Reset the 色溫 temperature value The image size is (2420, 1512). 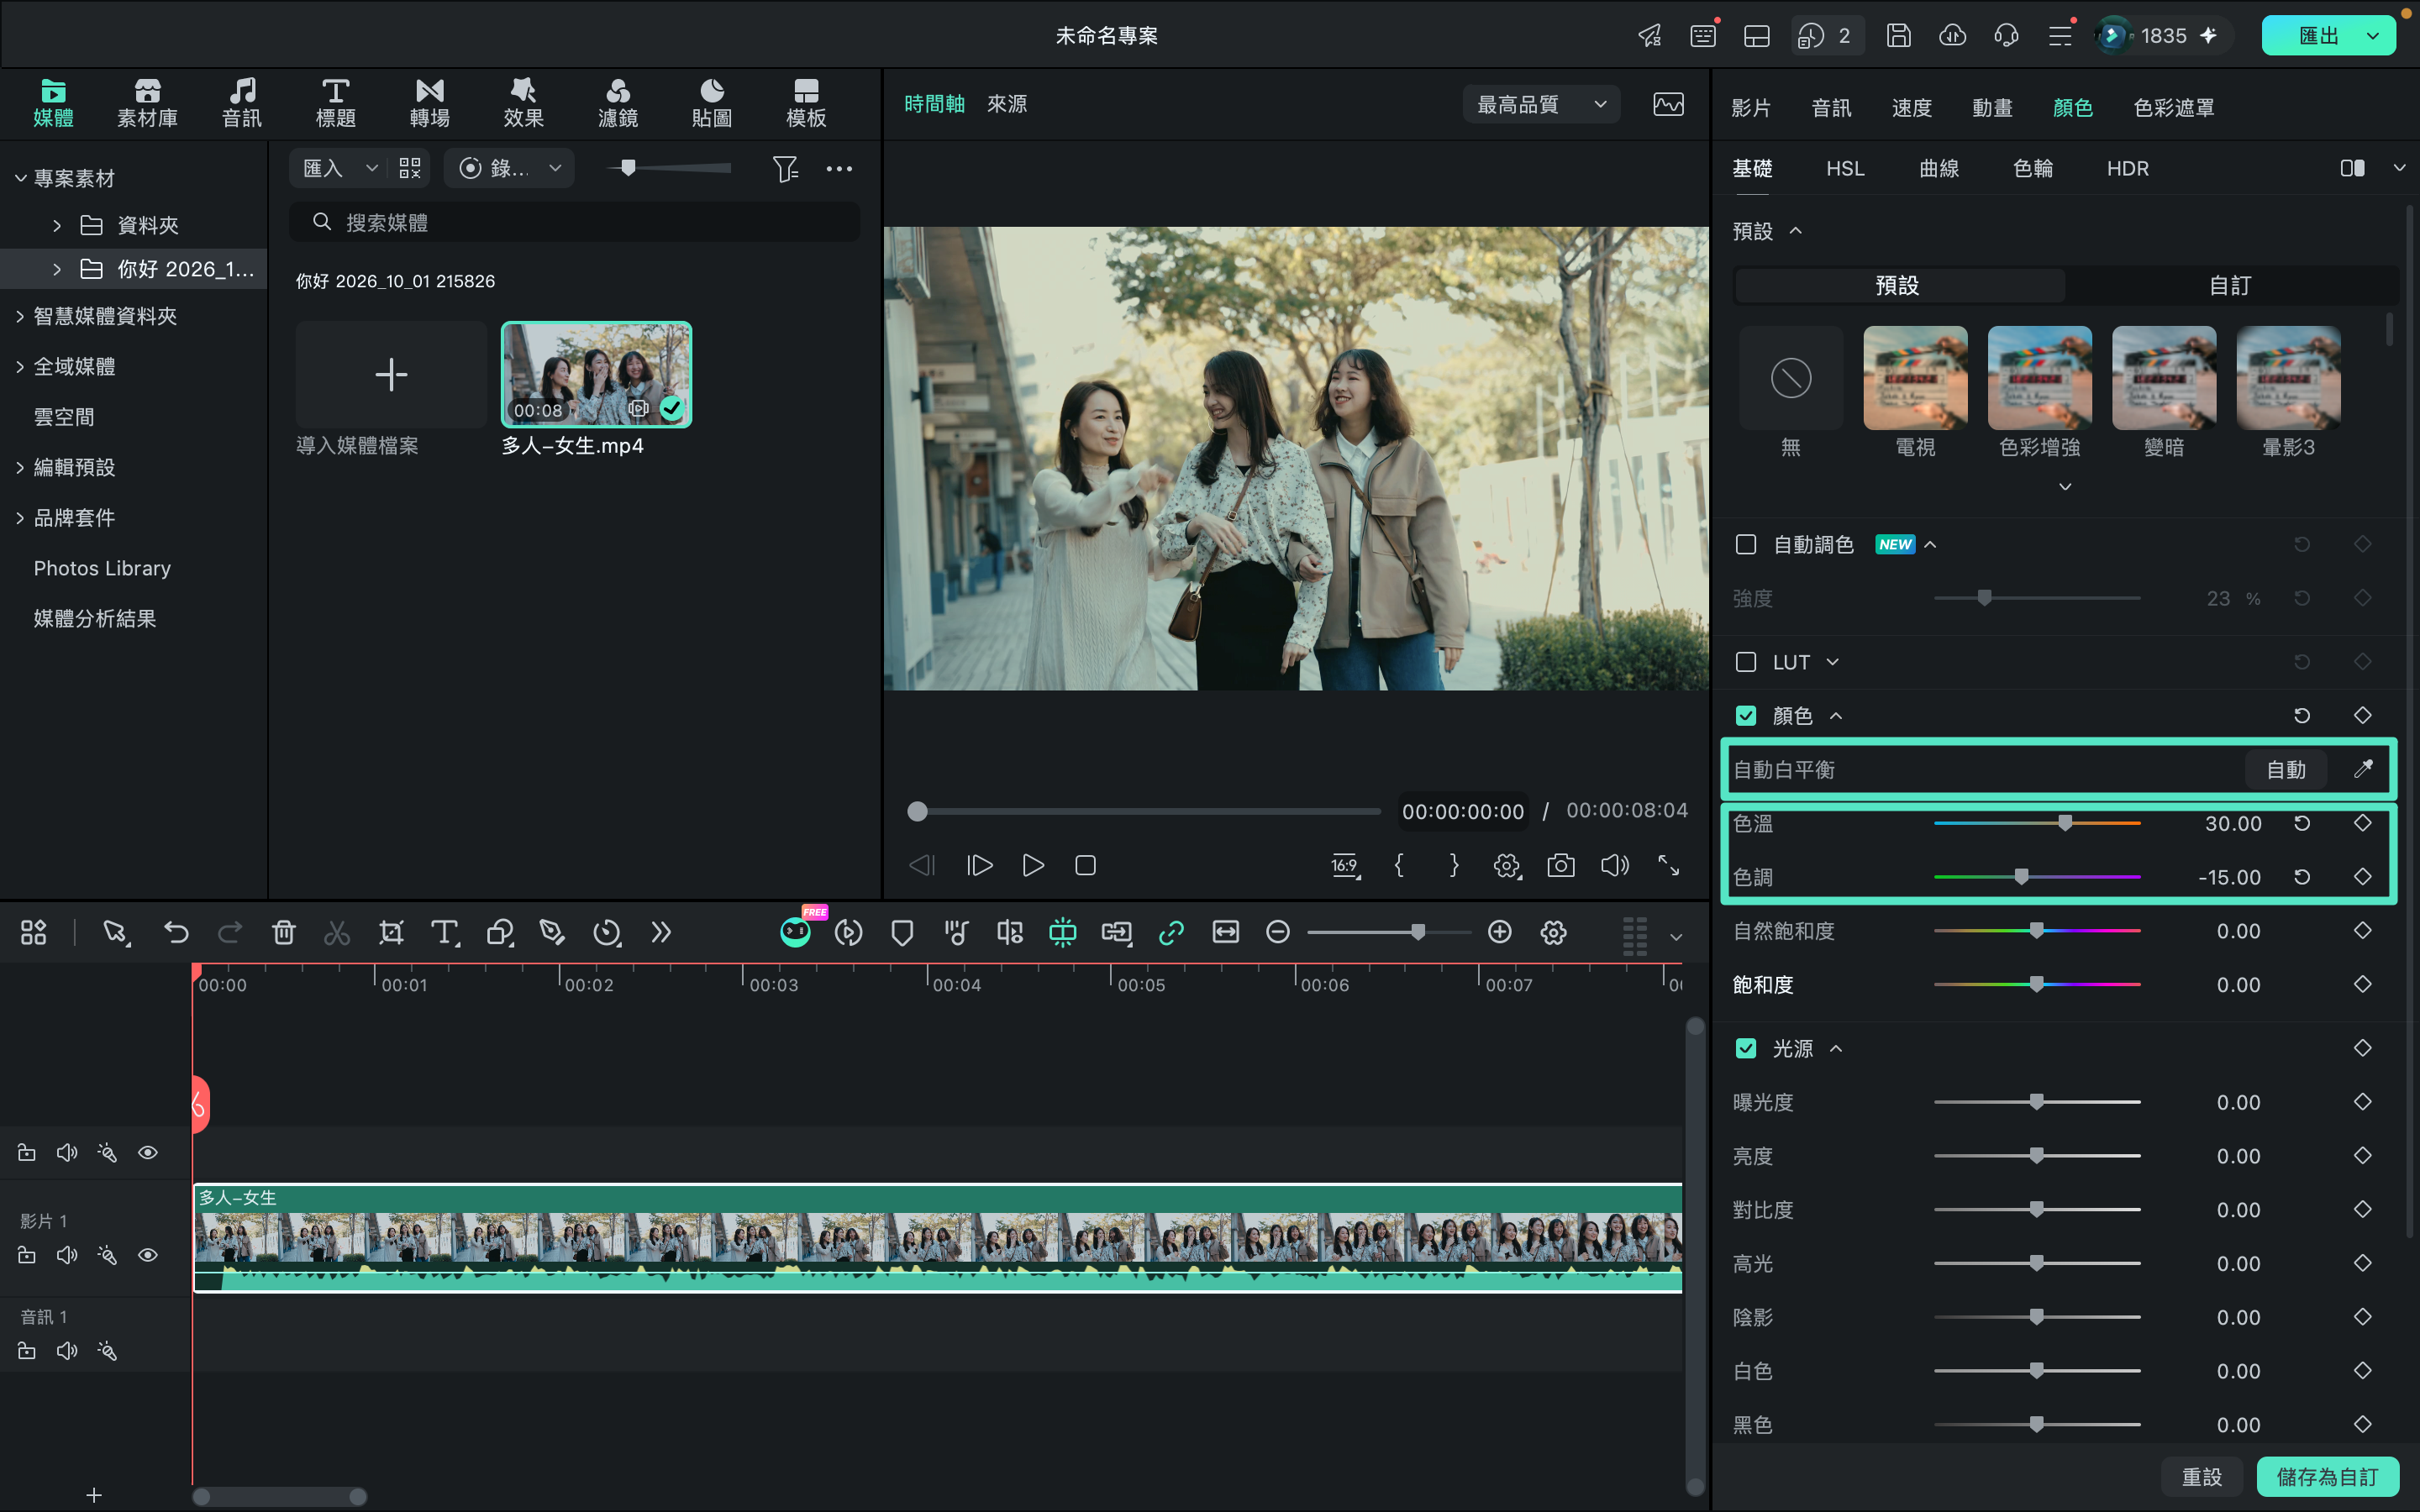click(x=2302, y=823)
